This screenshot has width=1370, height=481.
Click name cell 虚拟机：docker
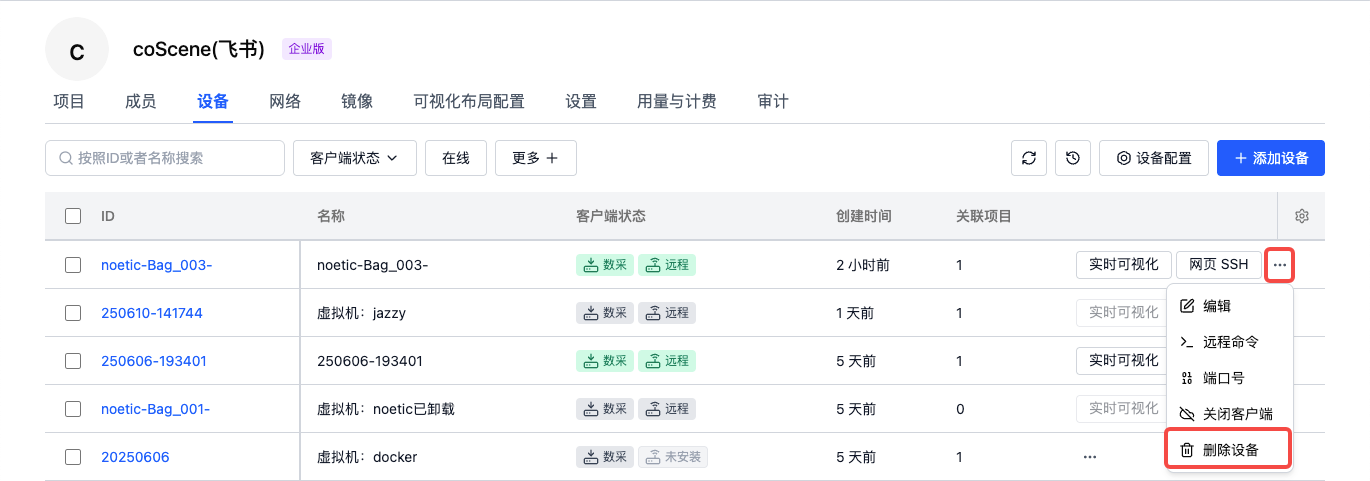(367, 457)
